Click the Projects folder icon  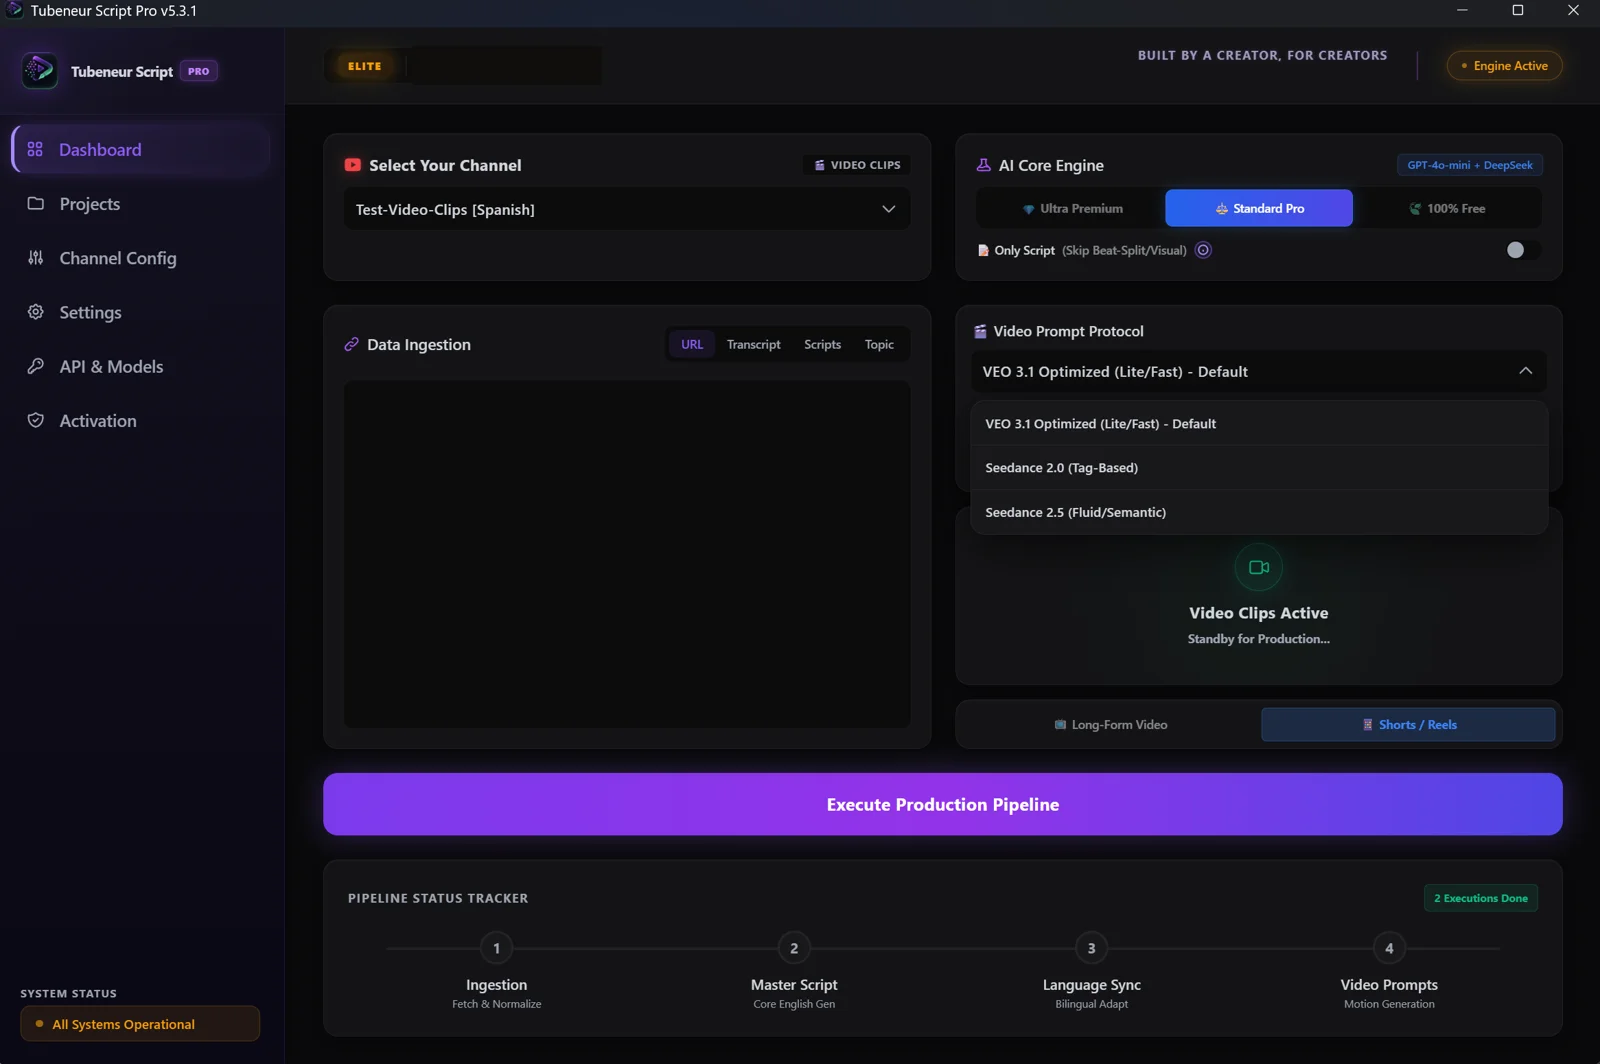tap(35, 203)
